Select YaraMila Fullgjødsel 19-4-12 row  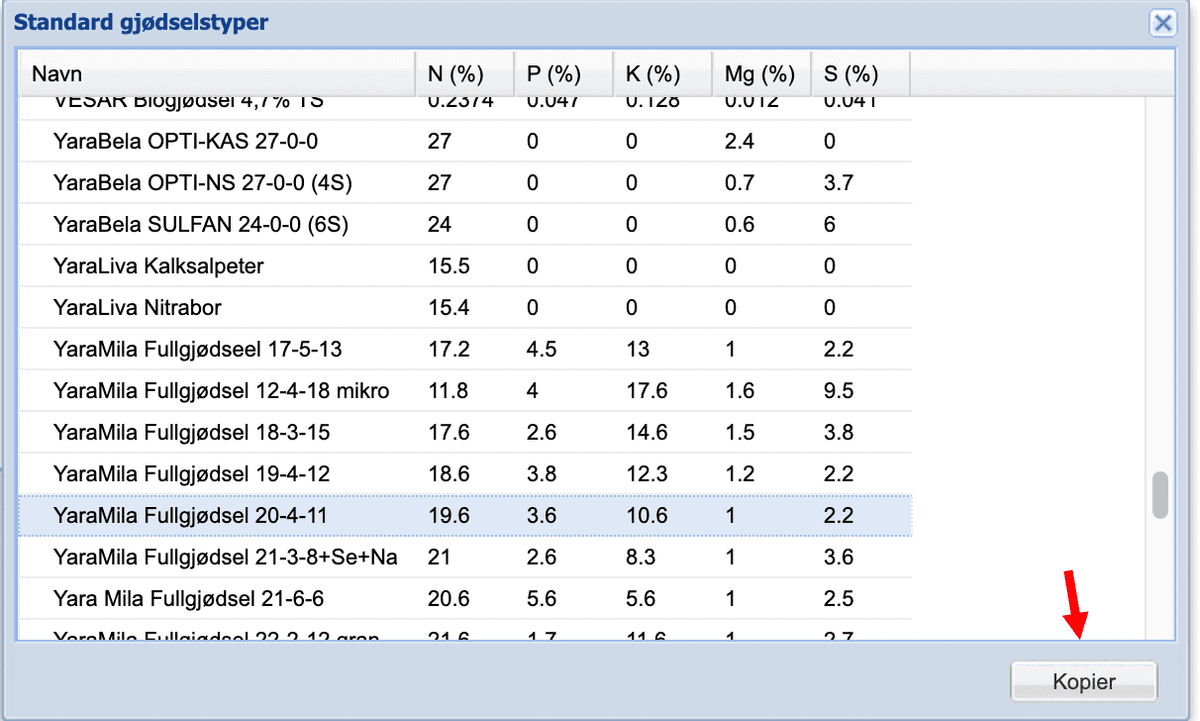[x=465, y=474]
